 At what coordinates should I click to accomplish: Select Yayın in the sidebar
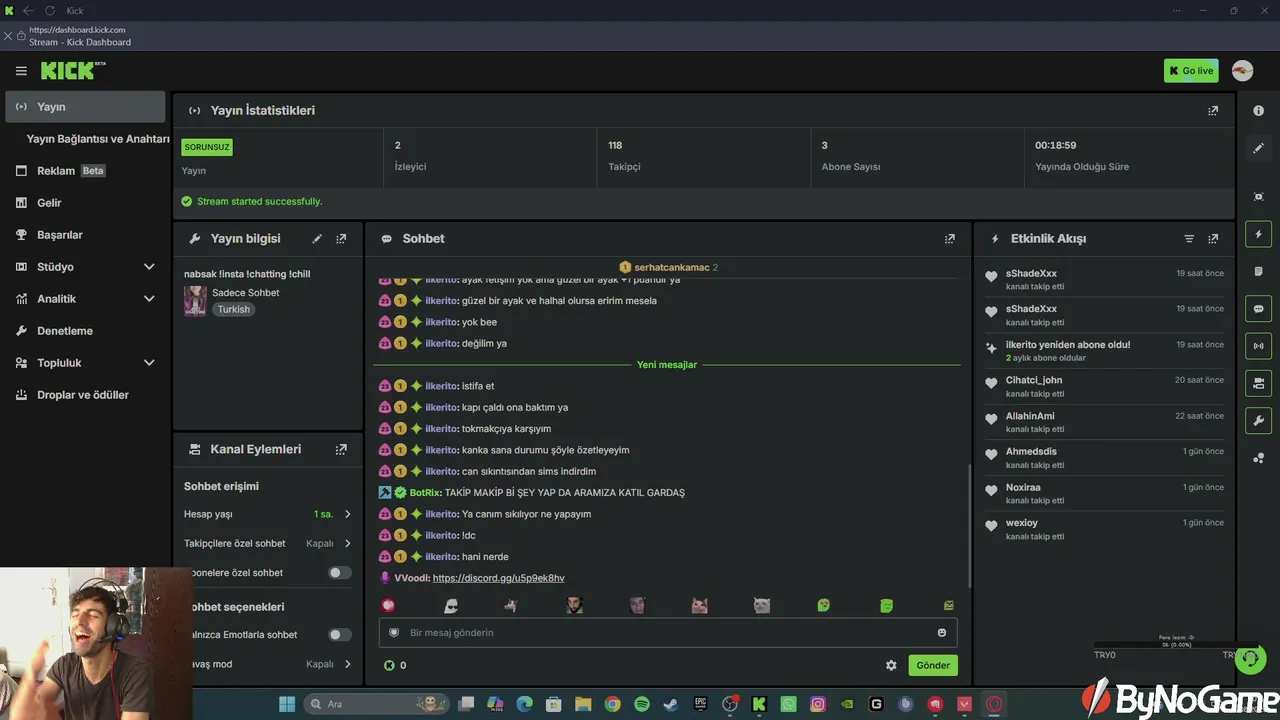[x=85, y=107]
